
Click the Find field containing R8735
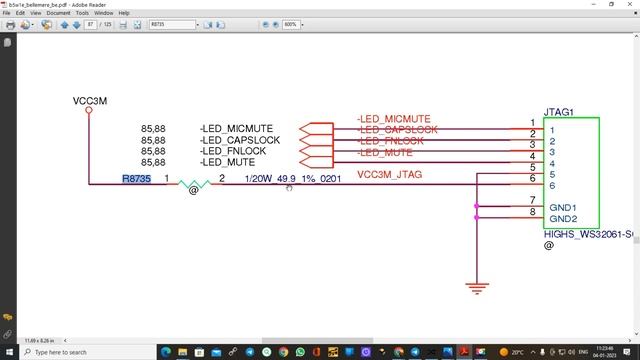tap(172, 24)
